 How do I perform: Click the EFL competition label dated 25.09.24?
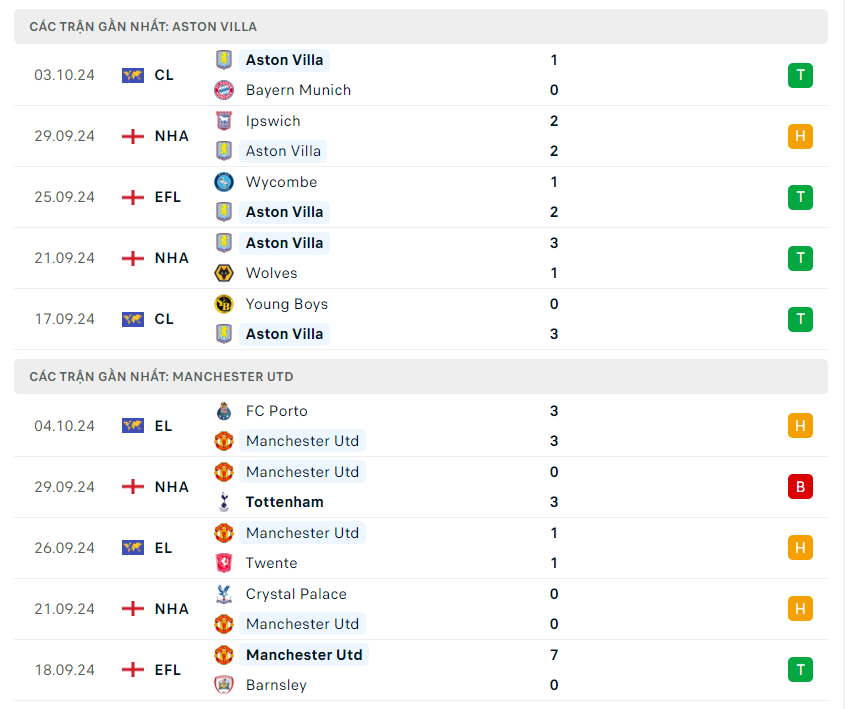click(168, 197)
